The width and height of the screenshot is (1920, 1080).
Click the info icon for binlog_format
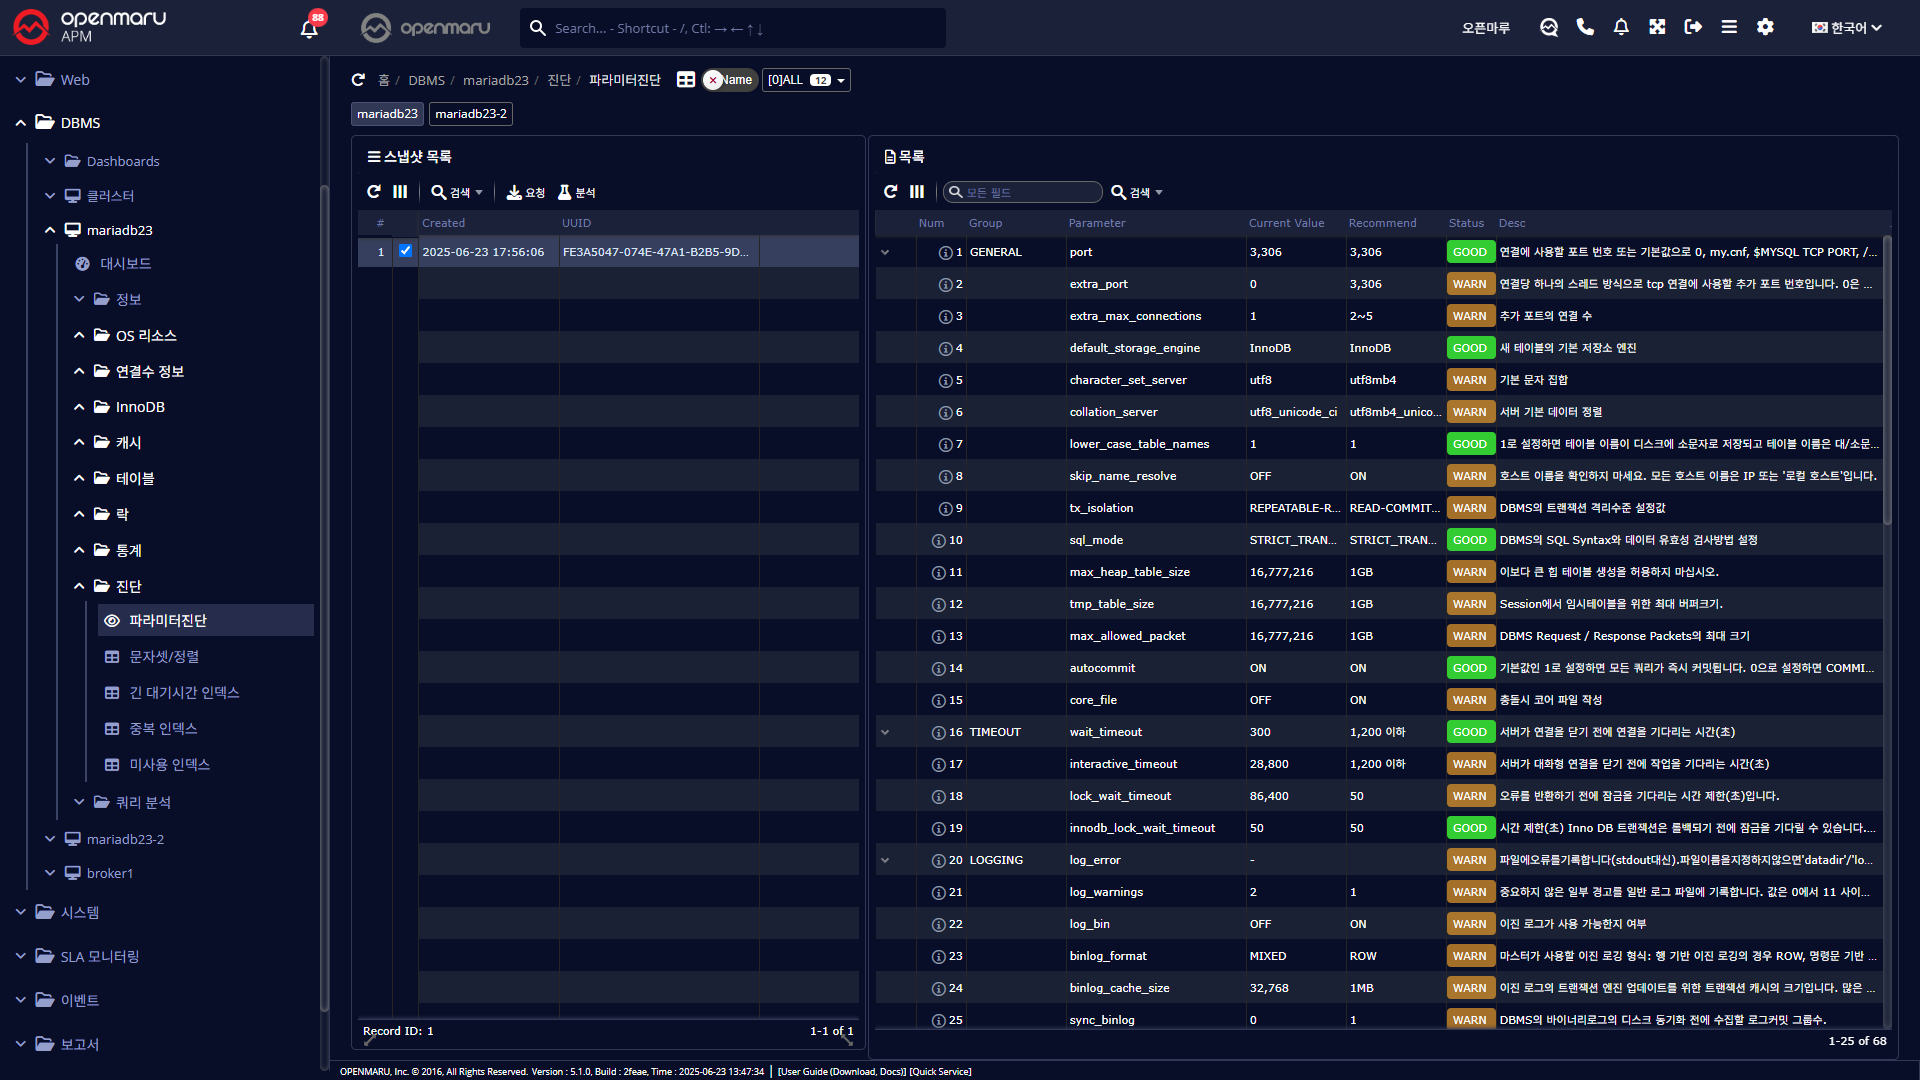click(x=939, y=957)
